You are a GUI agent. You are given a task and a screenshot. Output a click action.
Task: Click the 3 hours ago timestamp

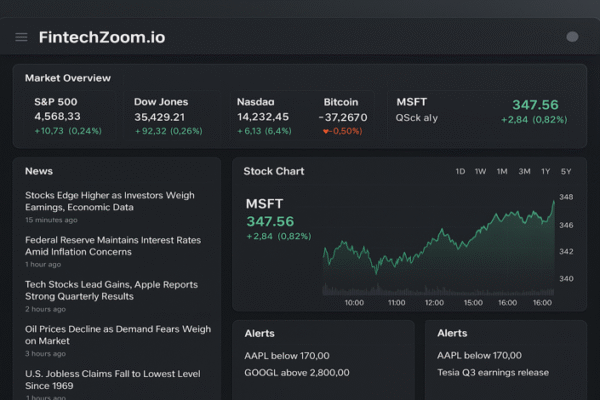[x=46, y=354]
